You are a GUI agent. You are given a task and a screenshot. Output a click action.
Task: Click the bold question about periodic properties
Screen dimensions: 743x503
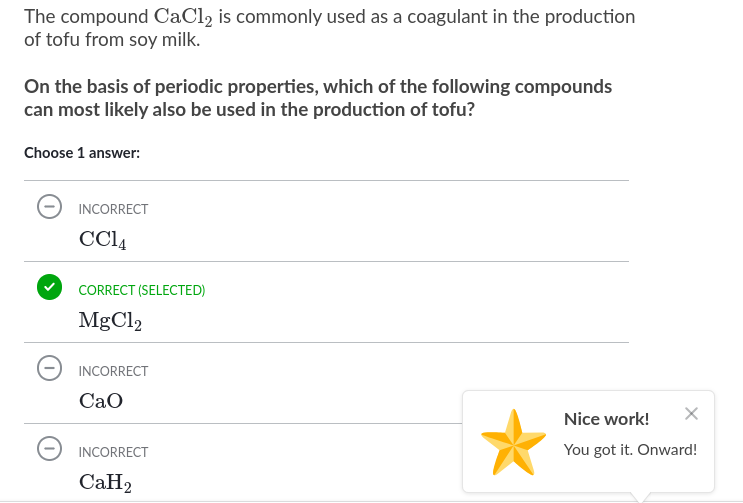click(318, 98)
